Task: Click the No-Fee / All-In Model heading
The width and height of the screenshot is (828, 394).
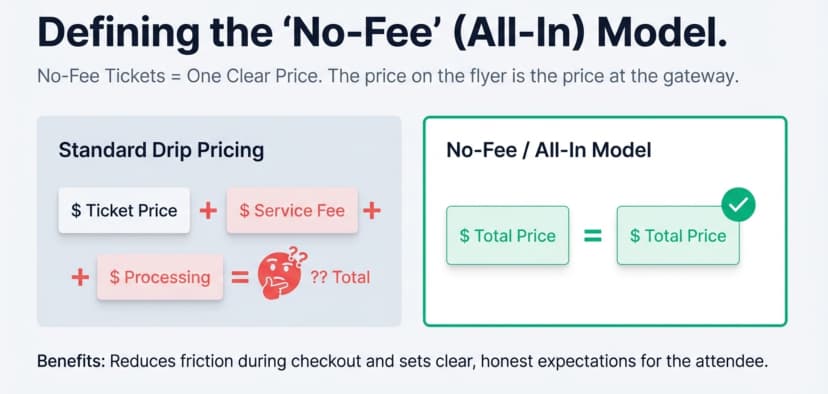Action: coord(549,150)
